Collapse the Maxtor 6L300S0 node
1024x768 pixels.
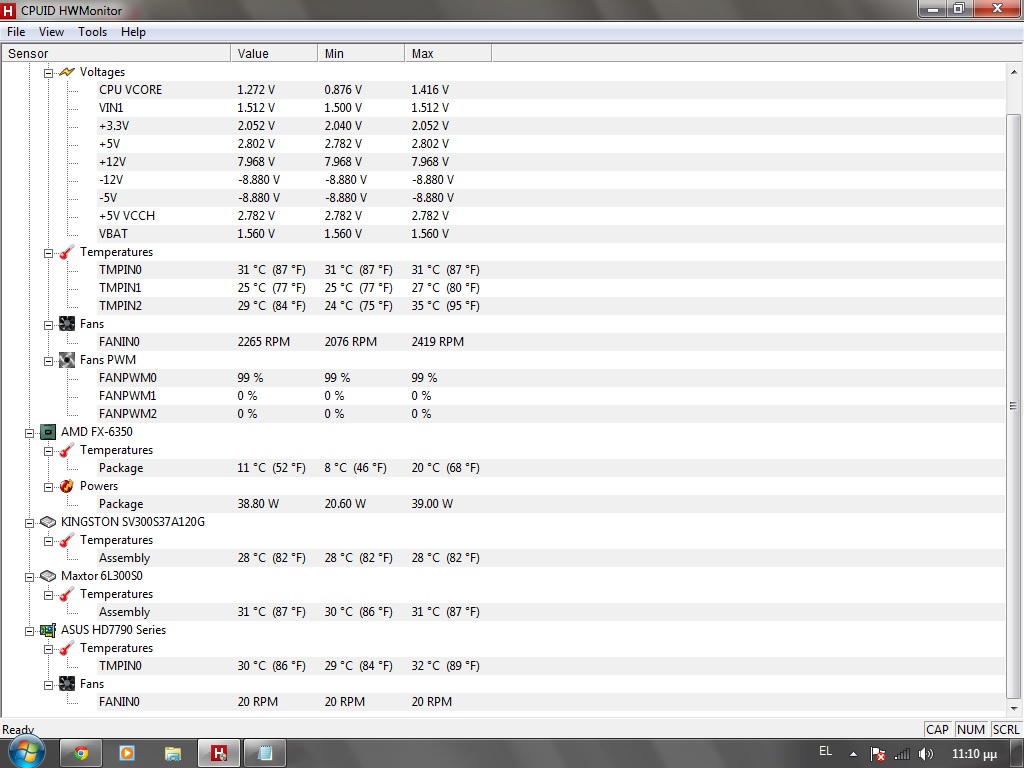pos(29,577)
